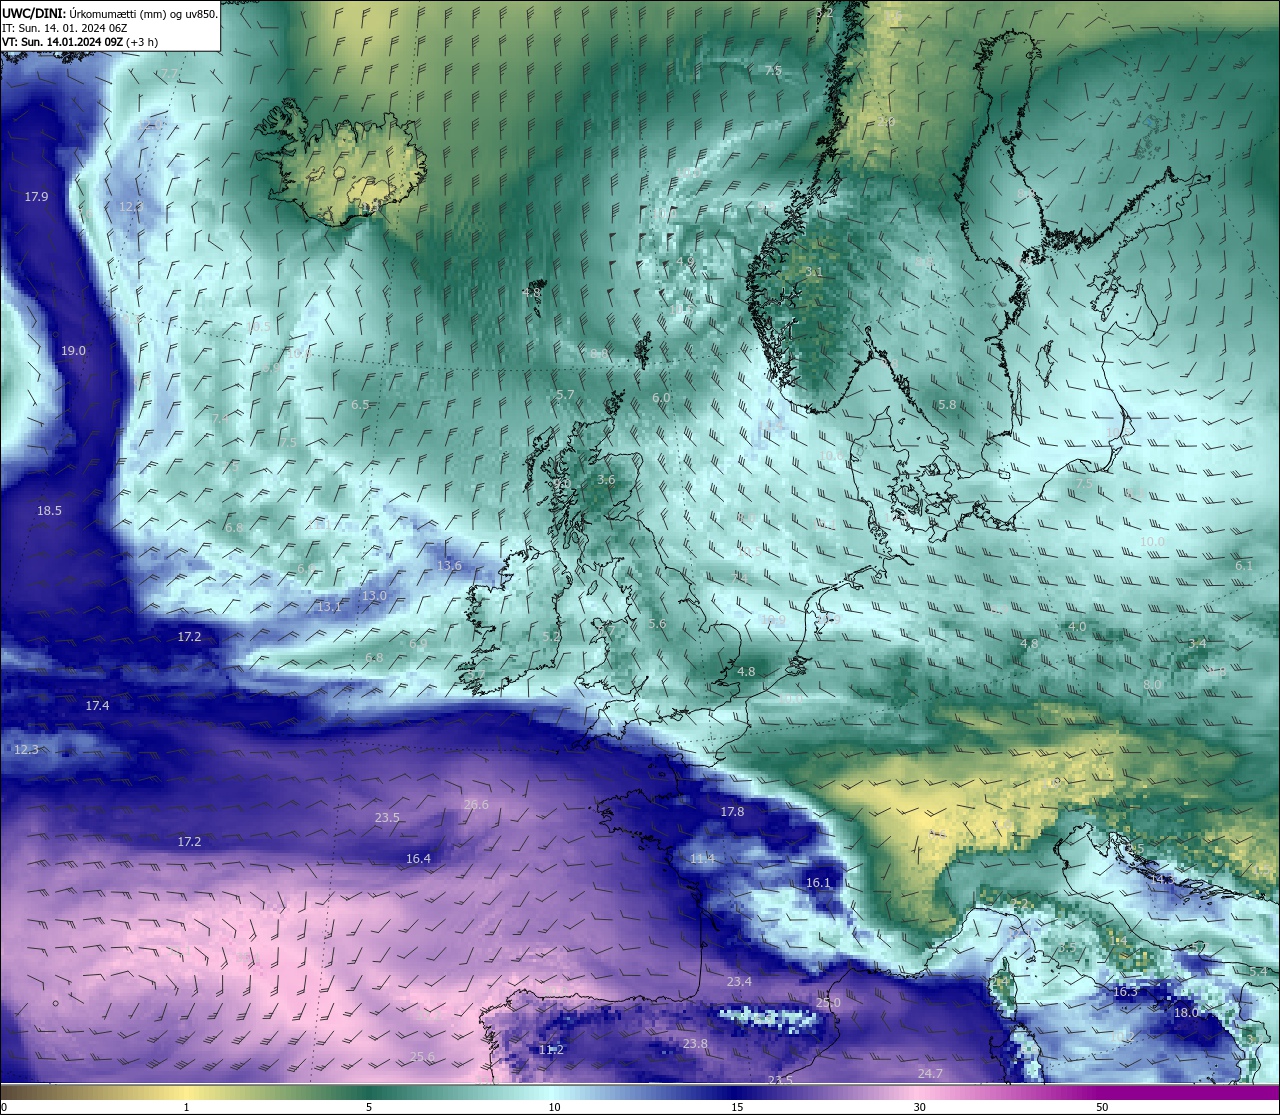Click the color scale label 50
Viewport: 1280px width, 1115px height.
[x=1102, y=1107]
